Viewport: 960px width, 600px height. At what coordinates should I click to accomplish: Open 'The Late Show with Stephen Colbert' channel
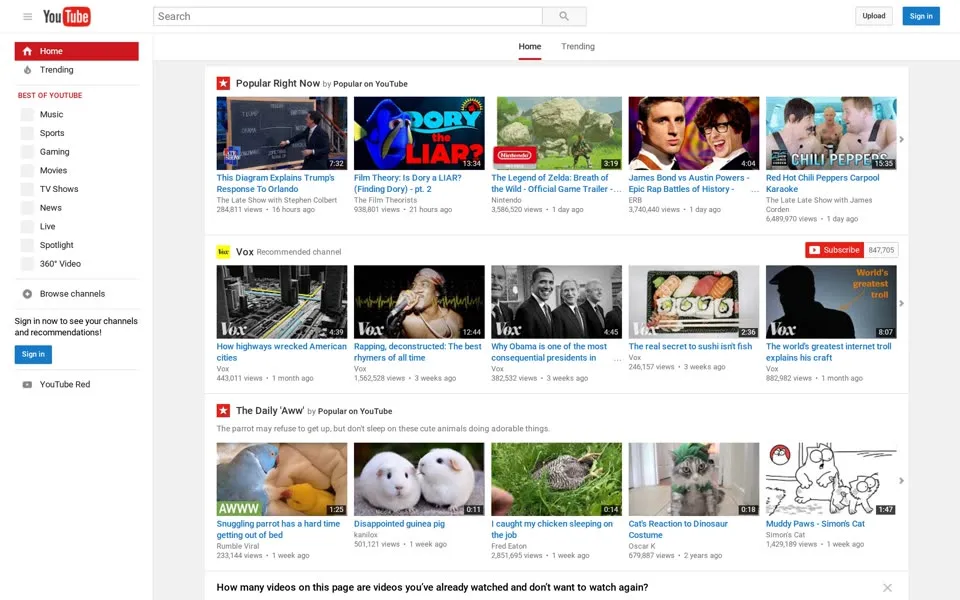pos(277,200)
